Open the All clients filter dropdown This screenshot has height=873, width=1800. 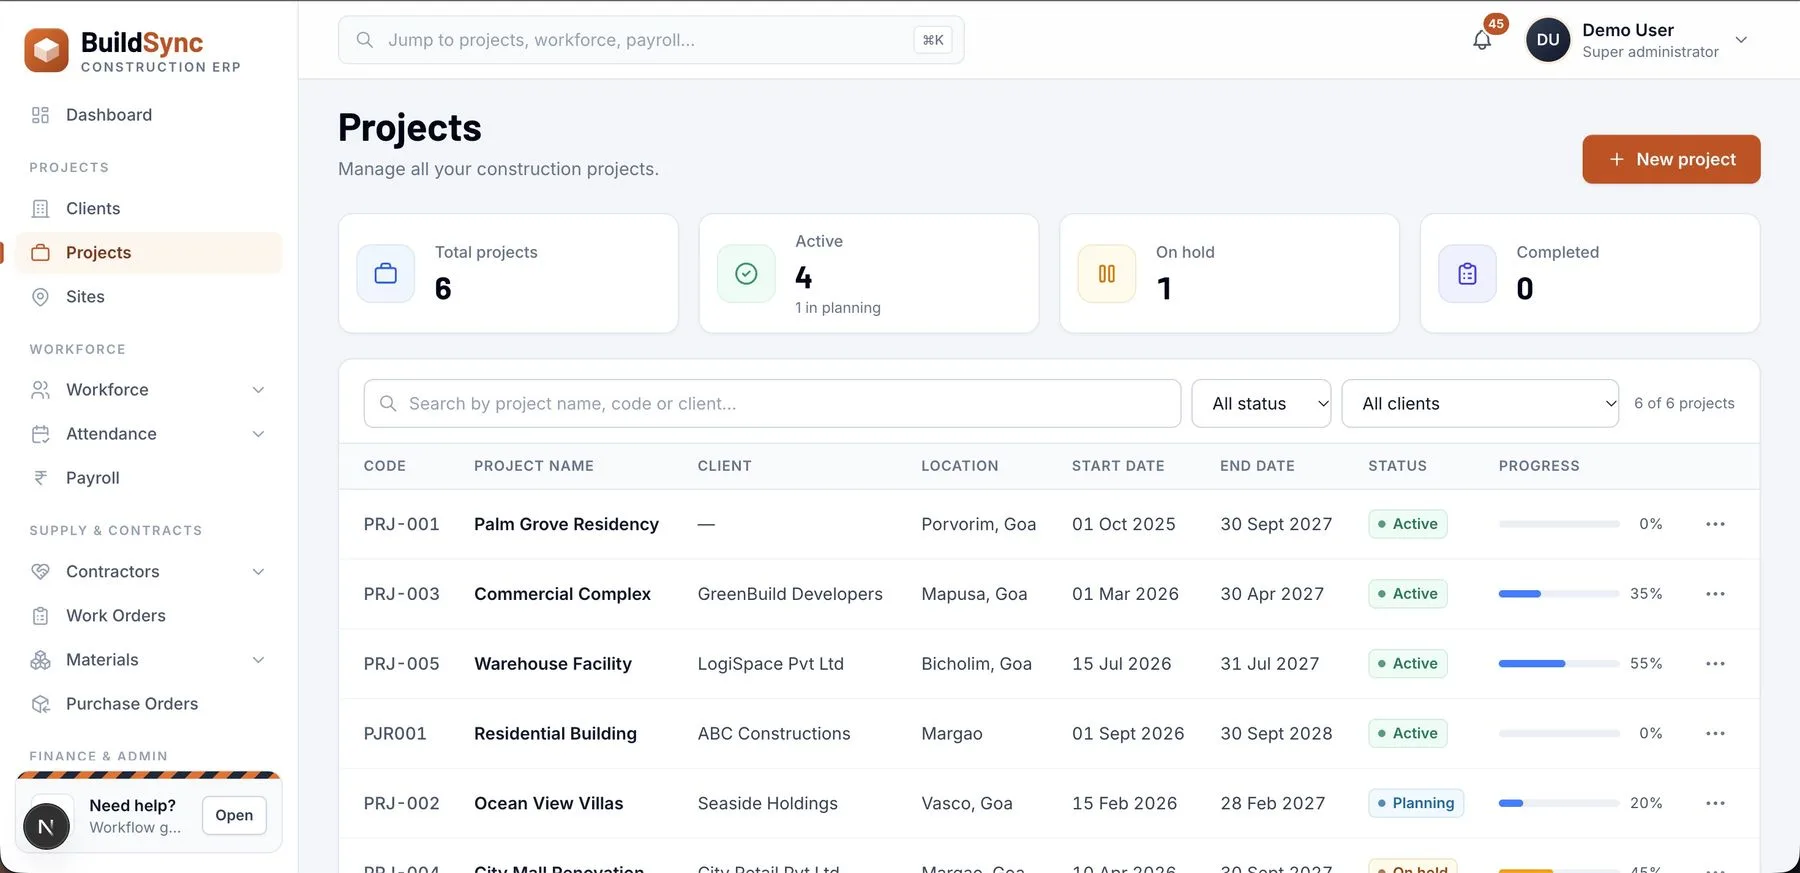(x=1480, y=404)
